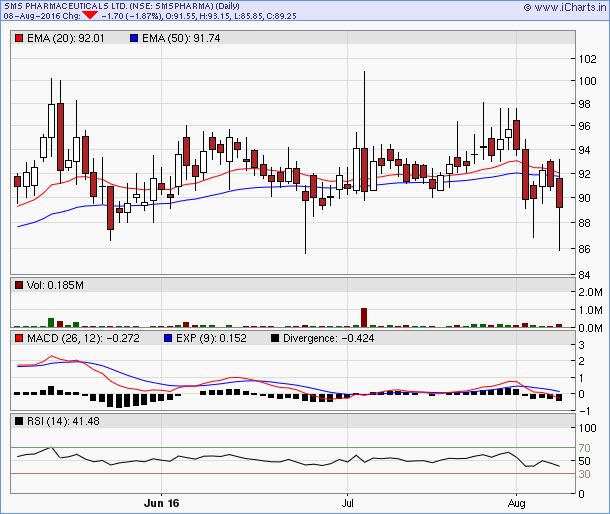610x514 pixels.
Task: Click the 88 price axis label
Action: [584, 223]
